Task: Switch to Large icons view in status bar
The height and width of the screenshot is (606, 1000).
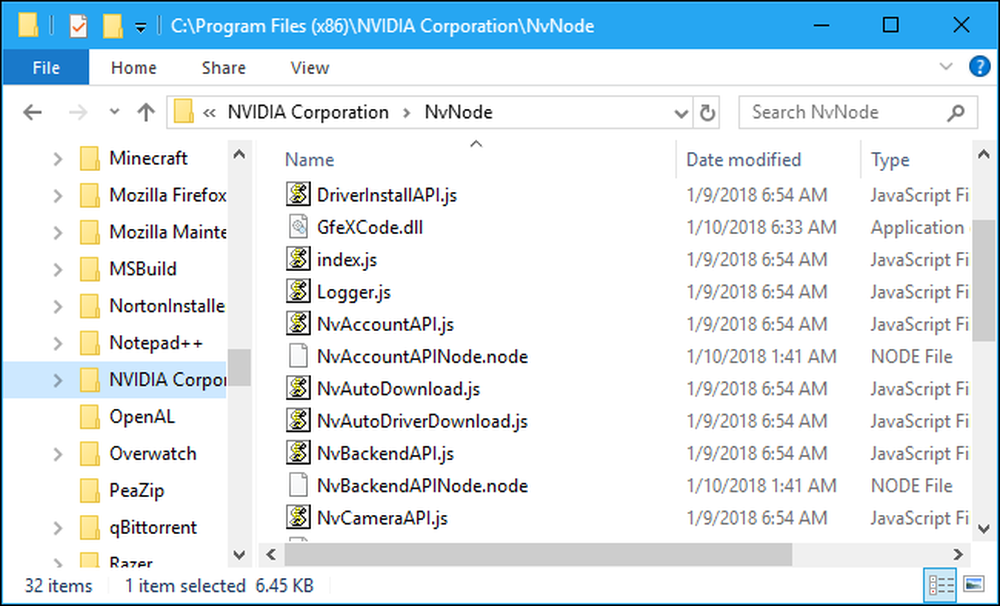Action: (x=973, y=584)
